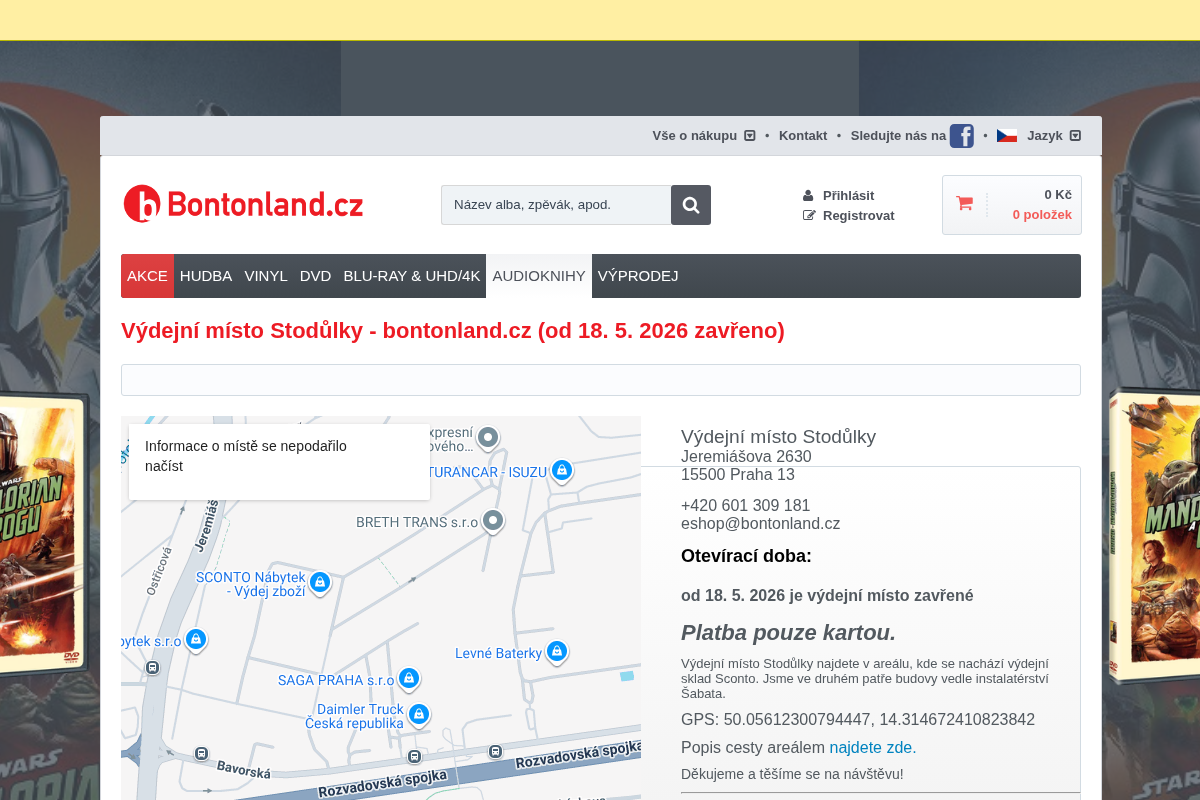Click the SAGA PRAHA s.r.o map marker
The width and height of the screenshot is (1200, 800).
(408, 679)
